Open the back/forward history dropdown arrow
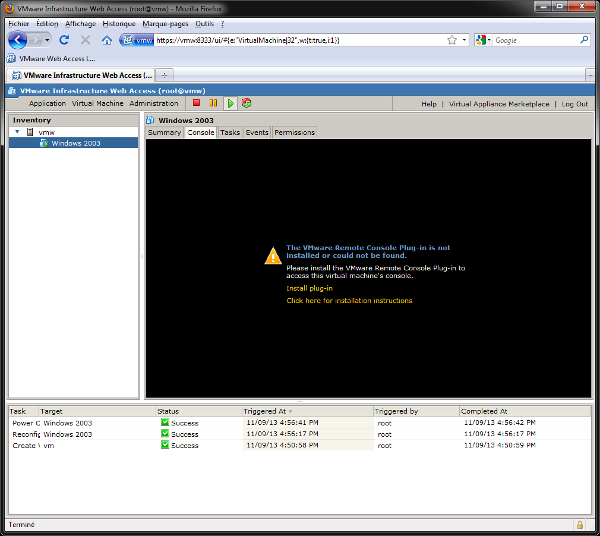The height and width of the screenshot is (536, 600). pyautogui.click(x=47, y=40)
